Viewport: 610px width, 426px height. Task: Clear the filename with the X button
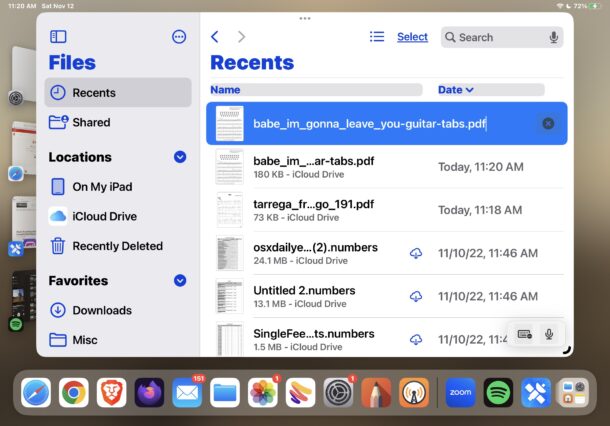548,123
